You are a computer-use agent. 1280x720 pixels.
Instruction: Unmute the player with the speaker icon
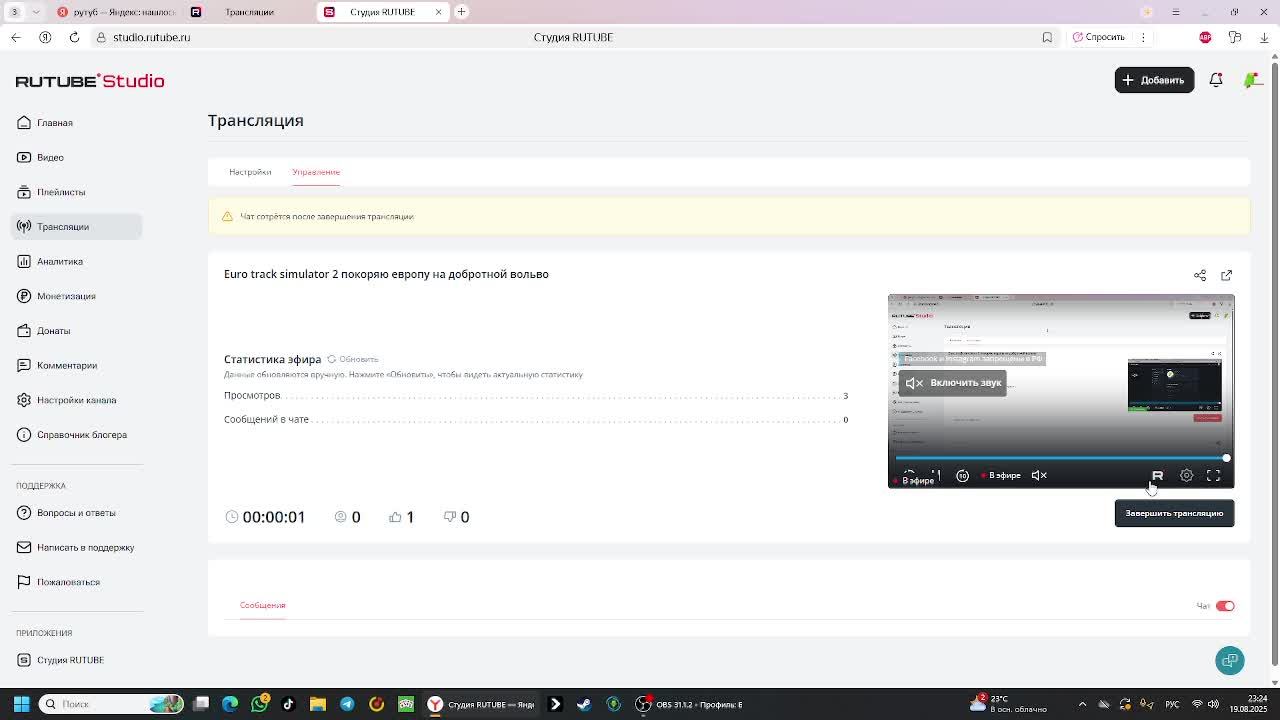[1039, 476]
